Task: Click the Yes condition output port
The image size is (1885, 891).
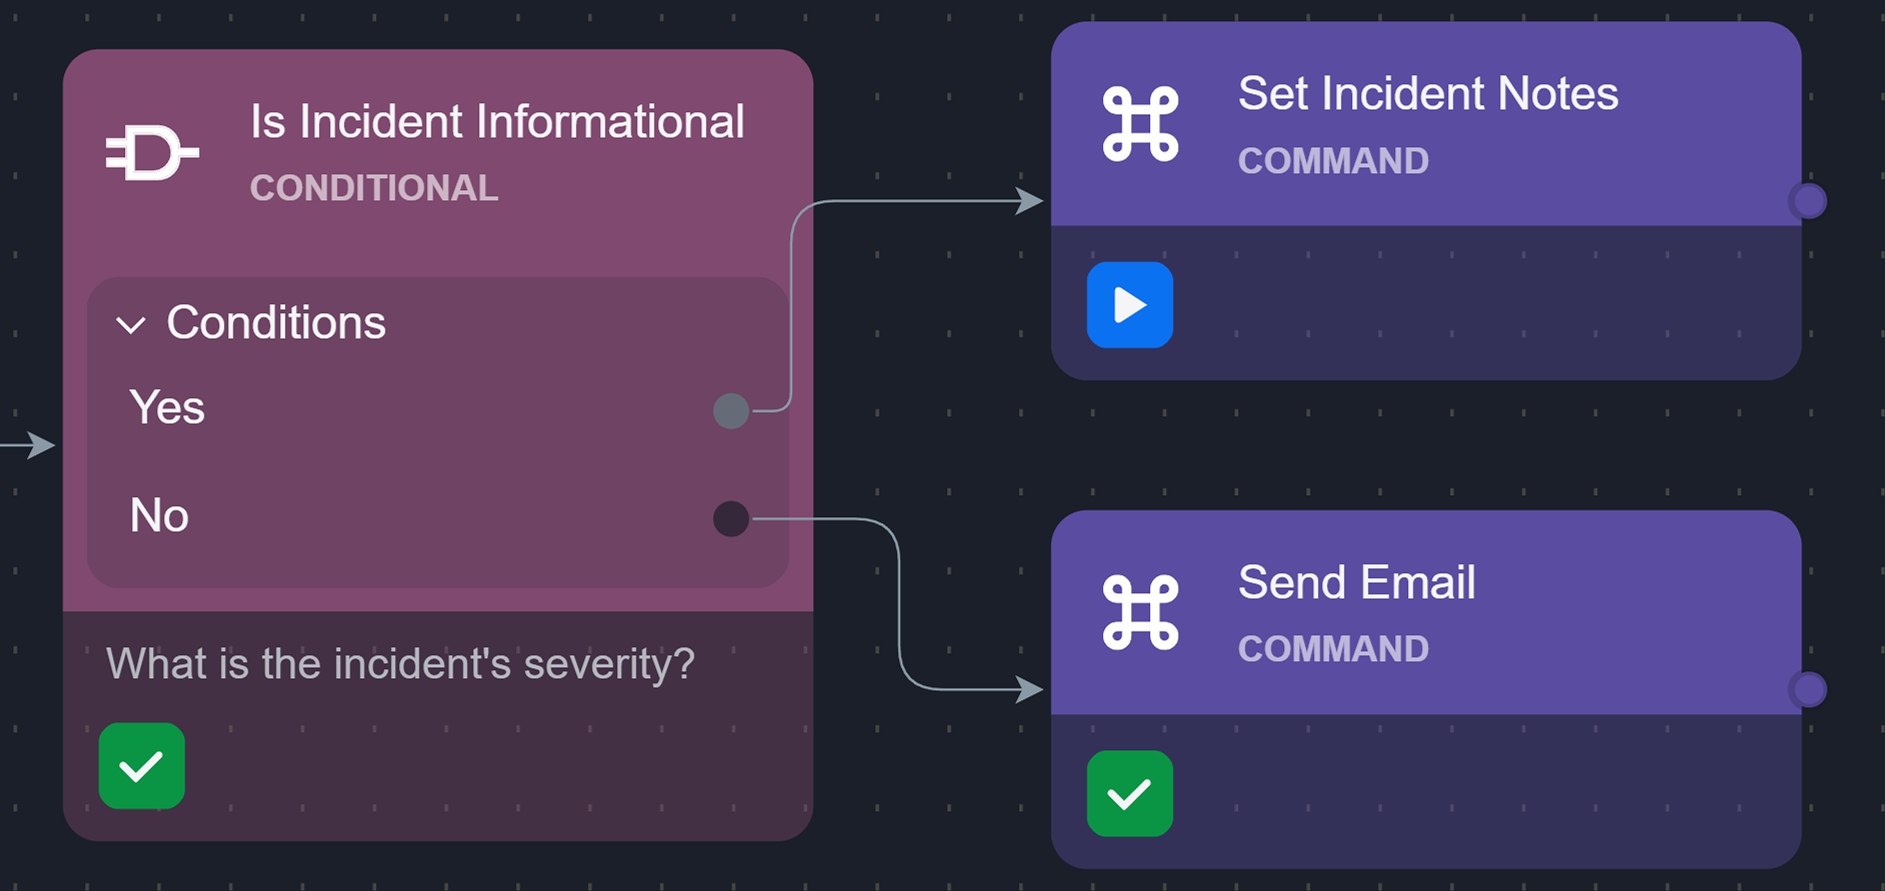Action: 731,410
